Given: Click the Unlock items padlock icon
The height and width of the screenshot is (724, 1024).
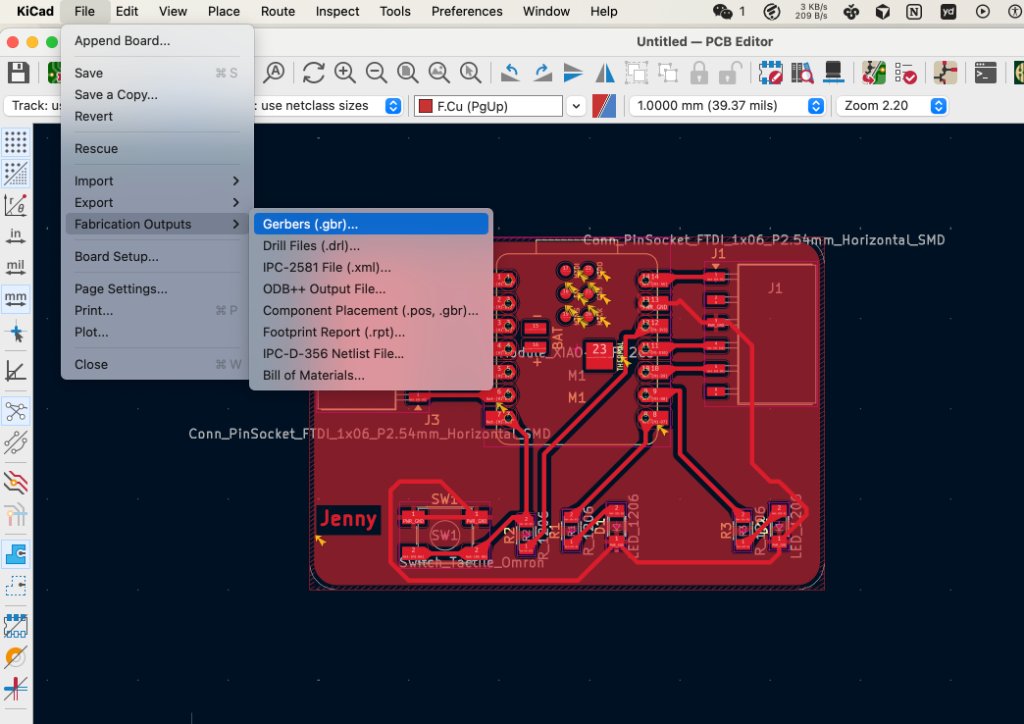Looking at the screenshot, I should [x=730, y=72].
